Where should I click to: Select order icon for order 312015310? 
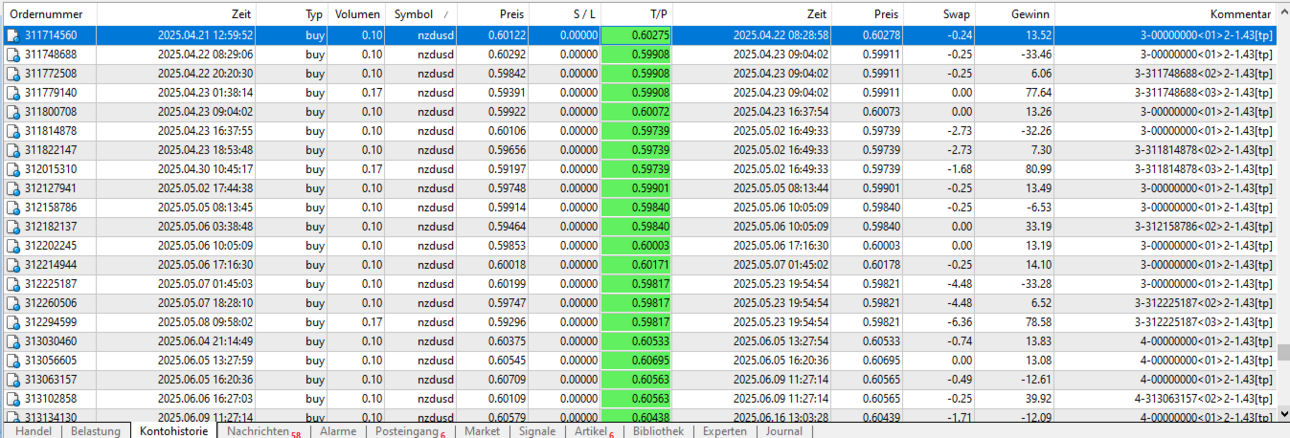[13, 169]
